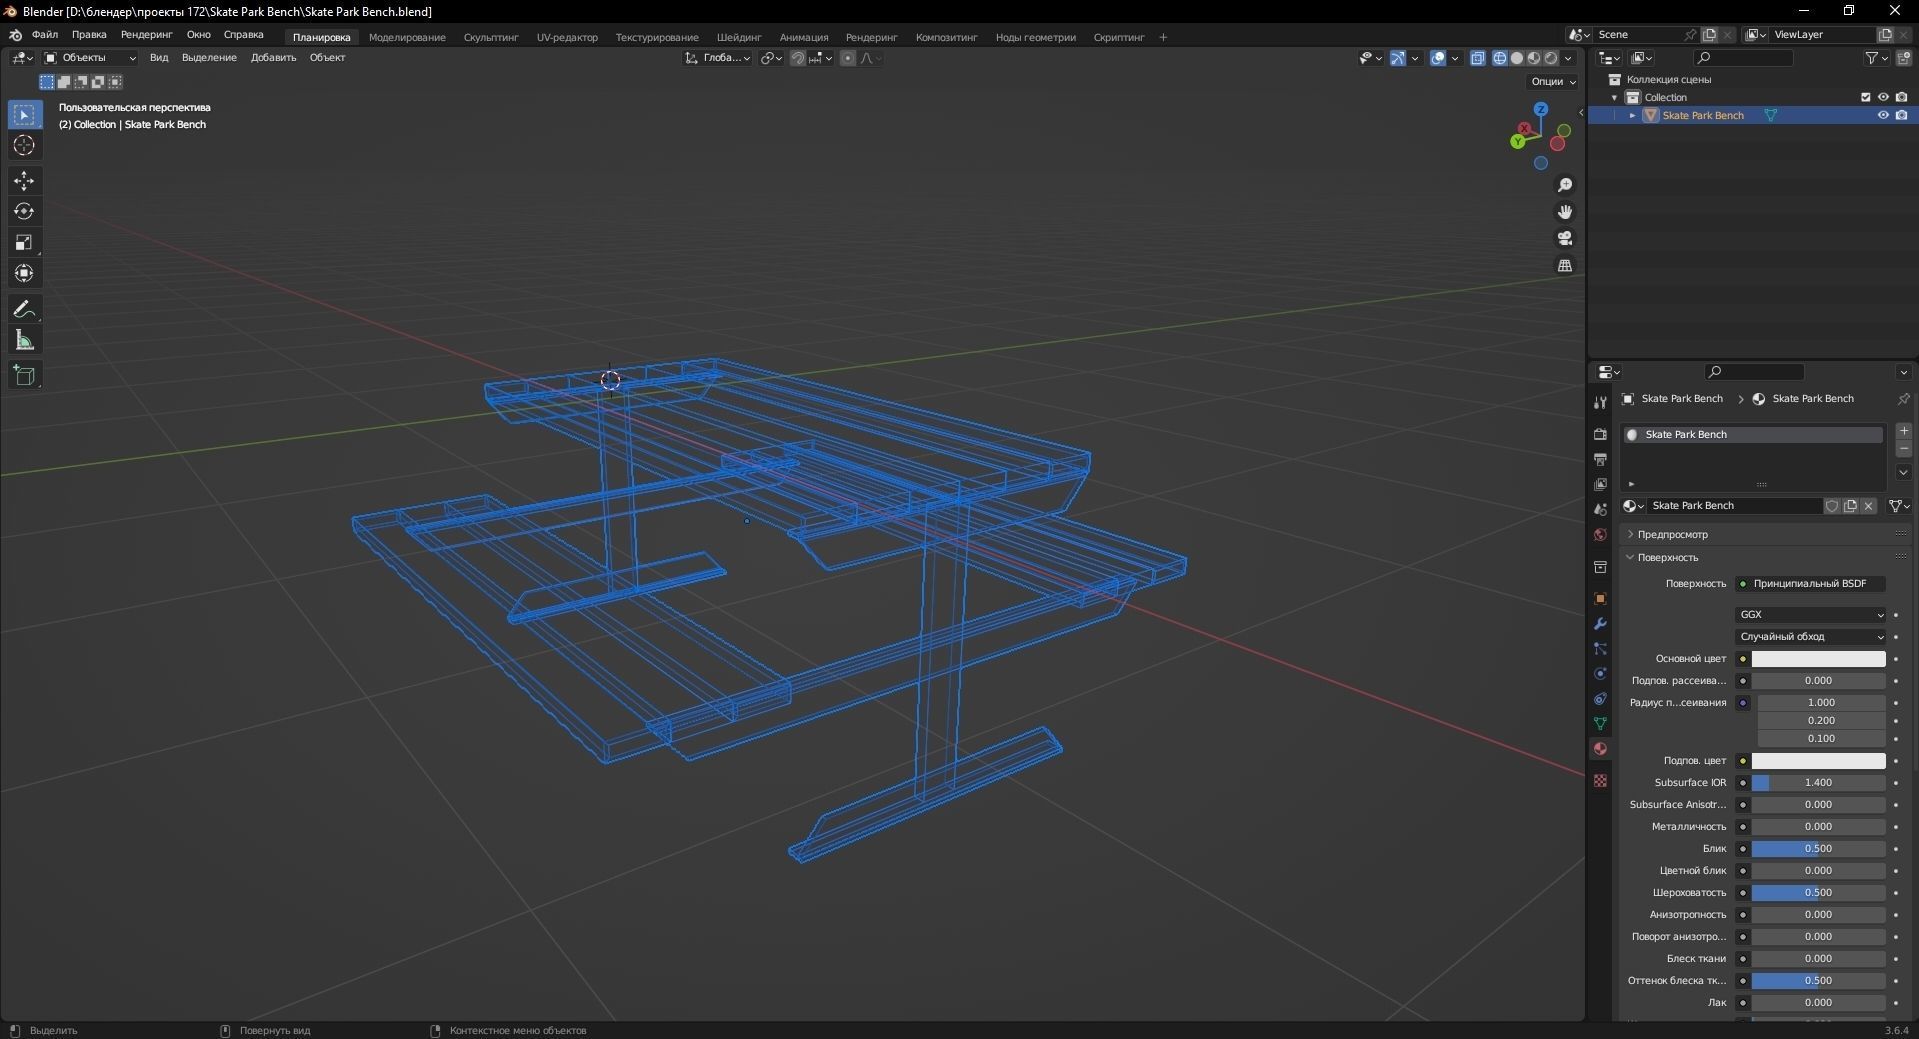Switch to solid shading mode
The width and height of the screenshot is (1919, 1039).
(1517, 58)
